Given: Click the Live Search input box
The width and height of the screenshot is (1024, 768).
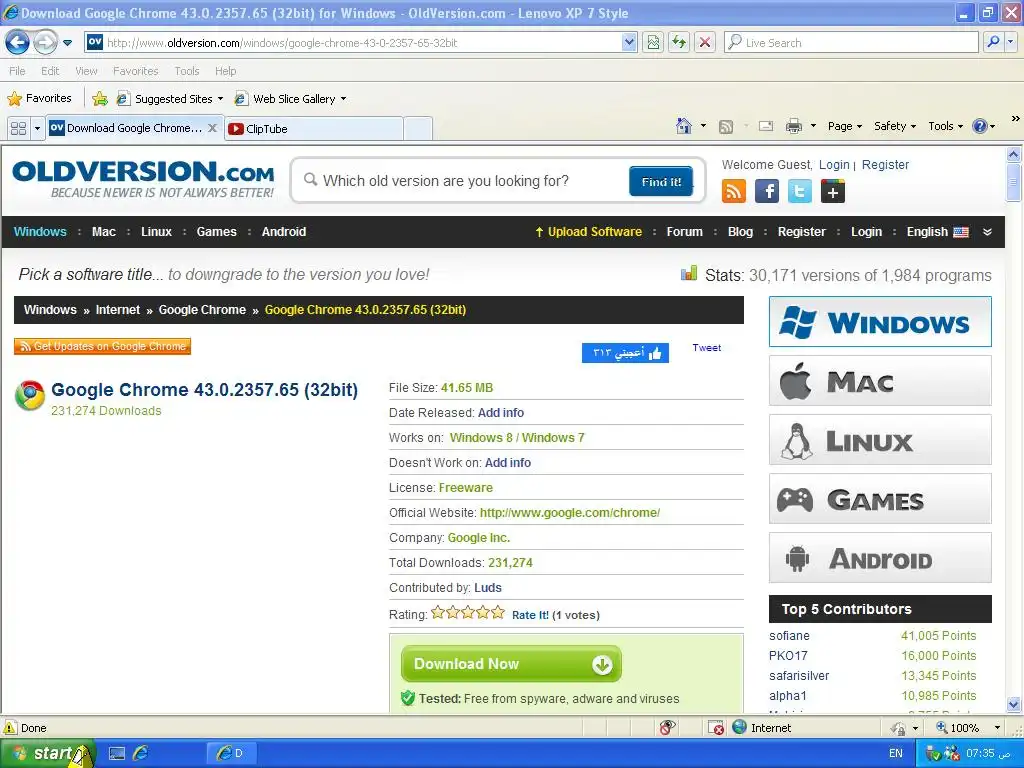Looking at the screenshot, I should [852, 42].
